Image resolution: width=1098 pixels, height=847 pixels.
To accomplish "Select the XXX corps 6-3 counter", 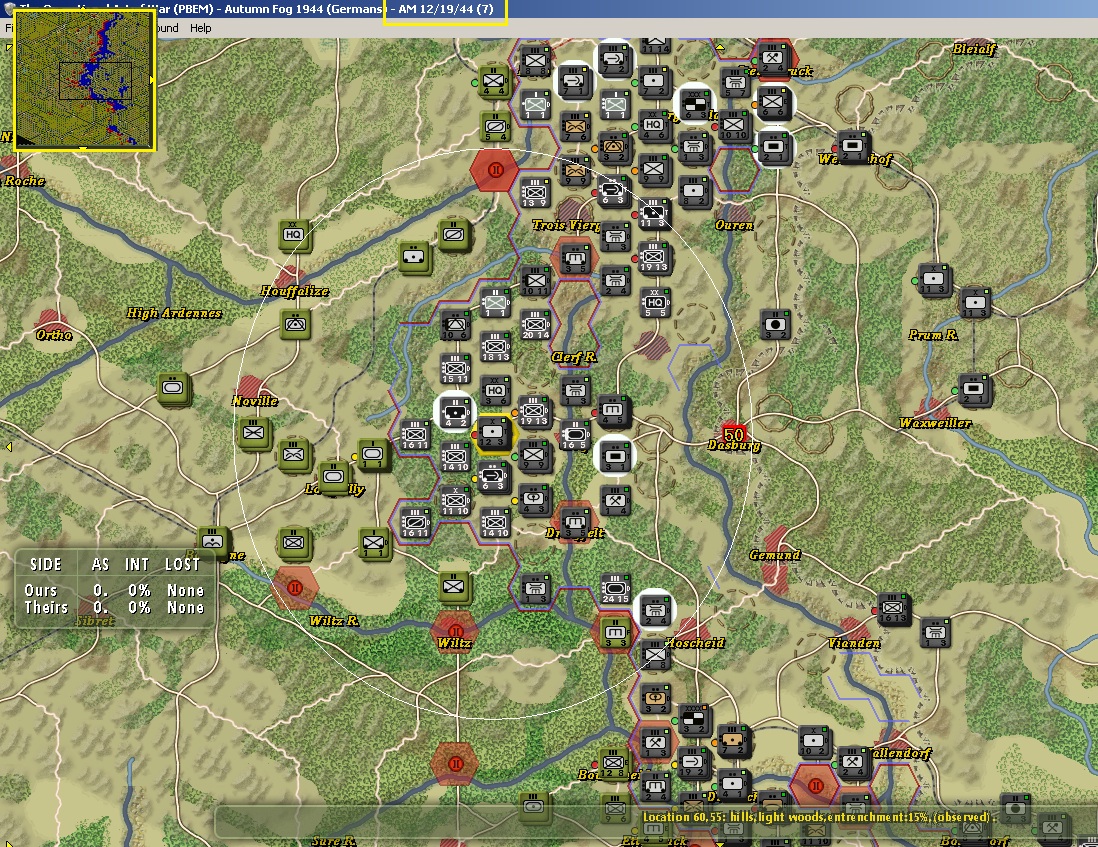I will coord(695,104).
